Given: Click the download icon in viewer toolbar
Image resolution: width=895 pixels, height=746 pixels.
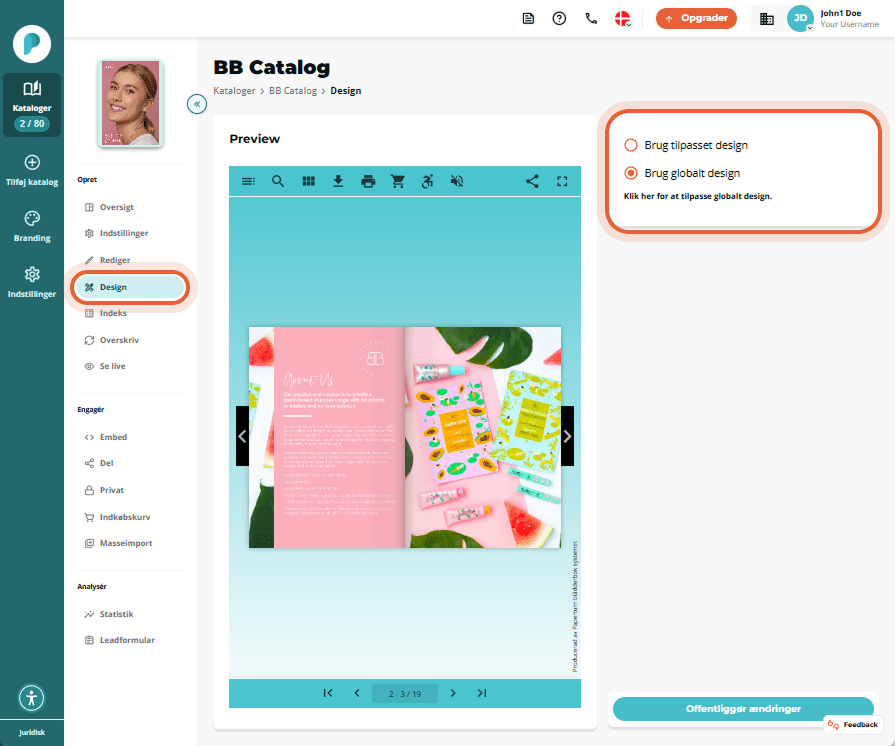Looking at the screenshot, I should [x=338, y=182].
